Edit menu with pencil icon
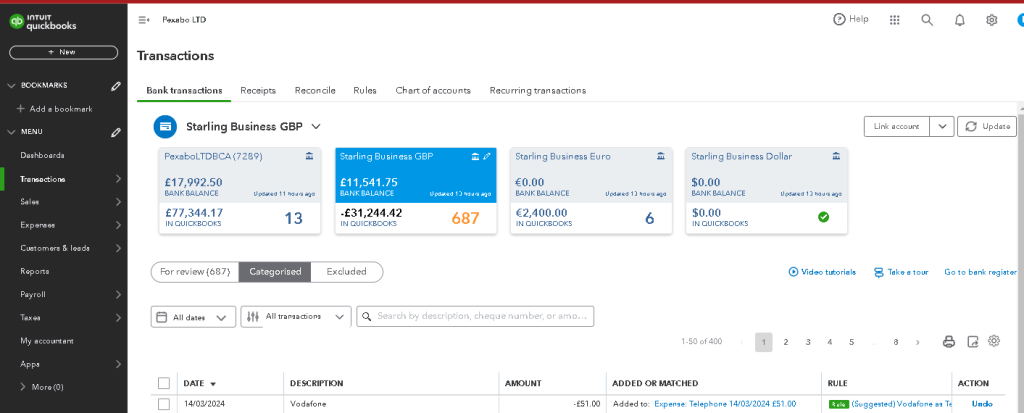The width and height of the screenshot is (1024, 413). (x=116, y=132)
